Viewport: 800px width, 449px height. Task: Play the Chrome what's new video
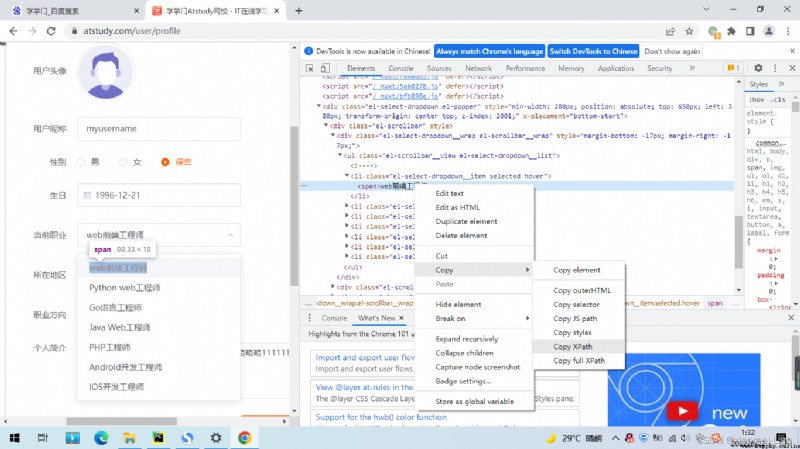682,411
